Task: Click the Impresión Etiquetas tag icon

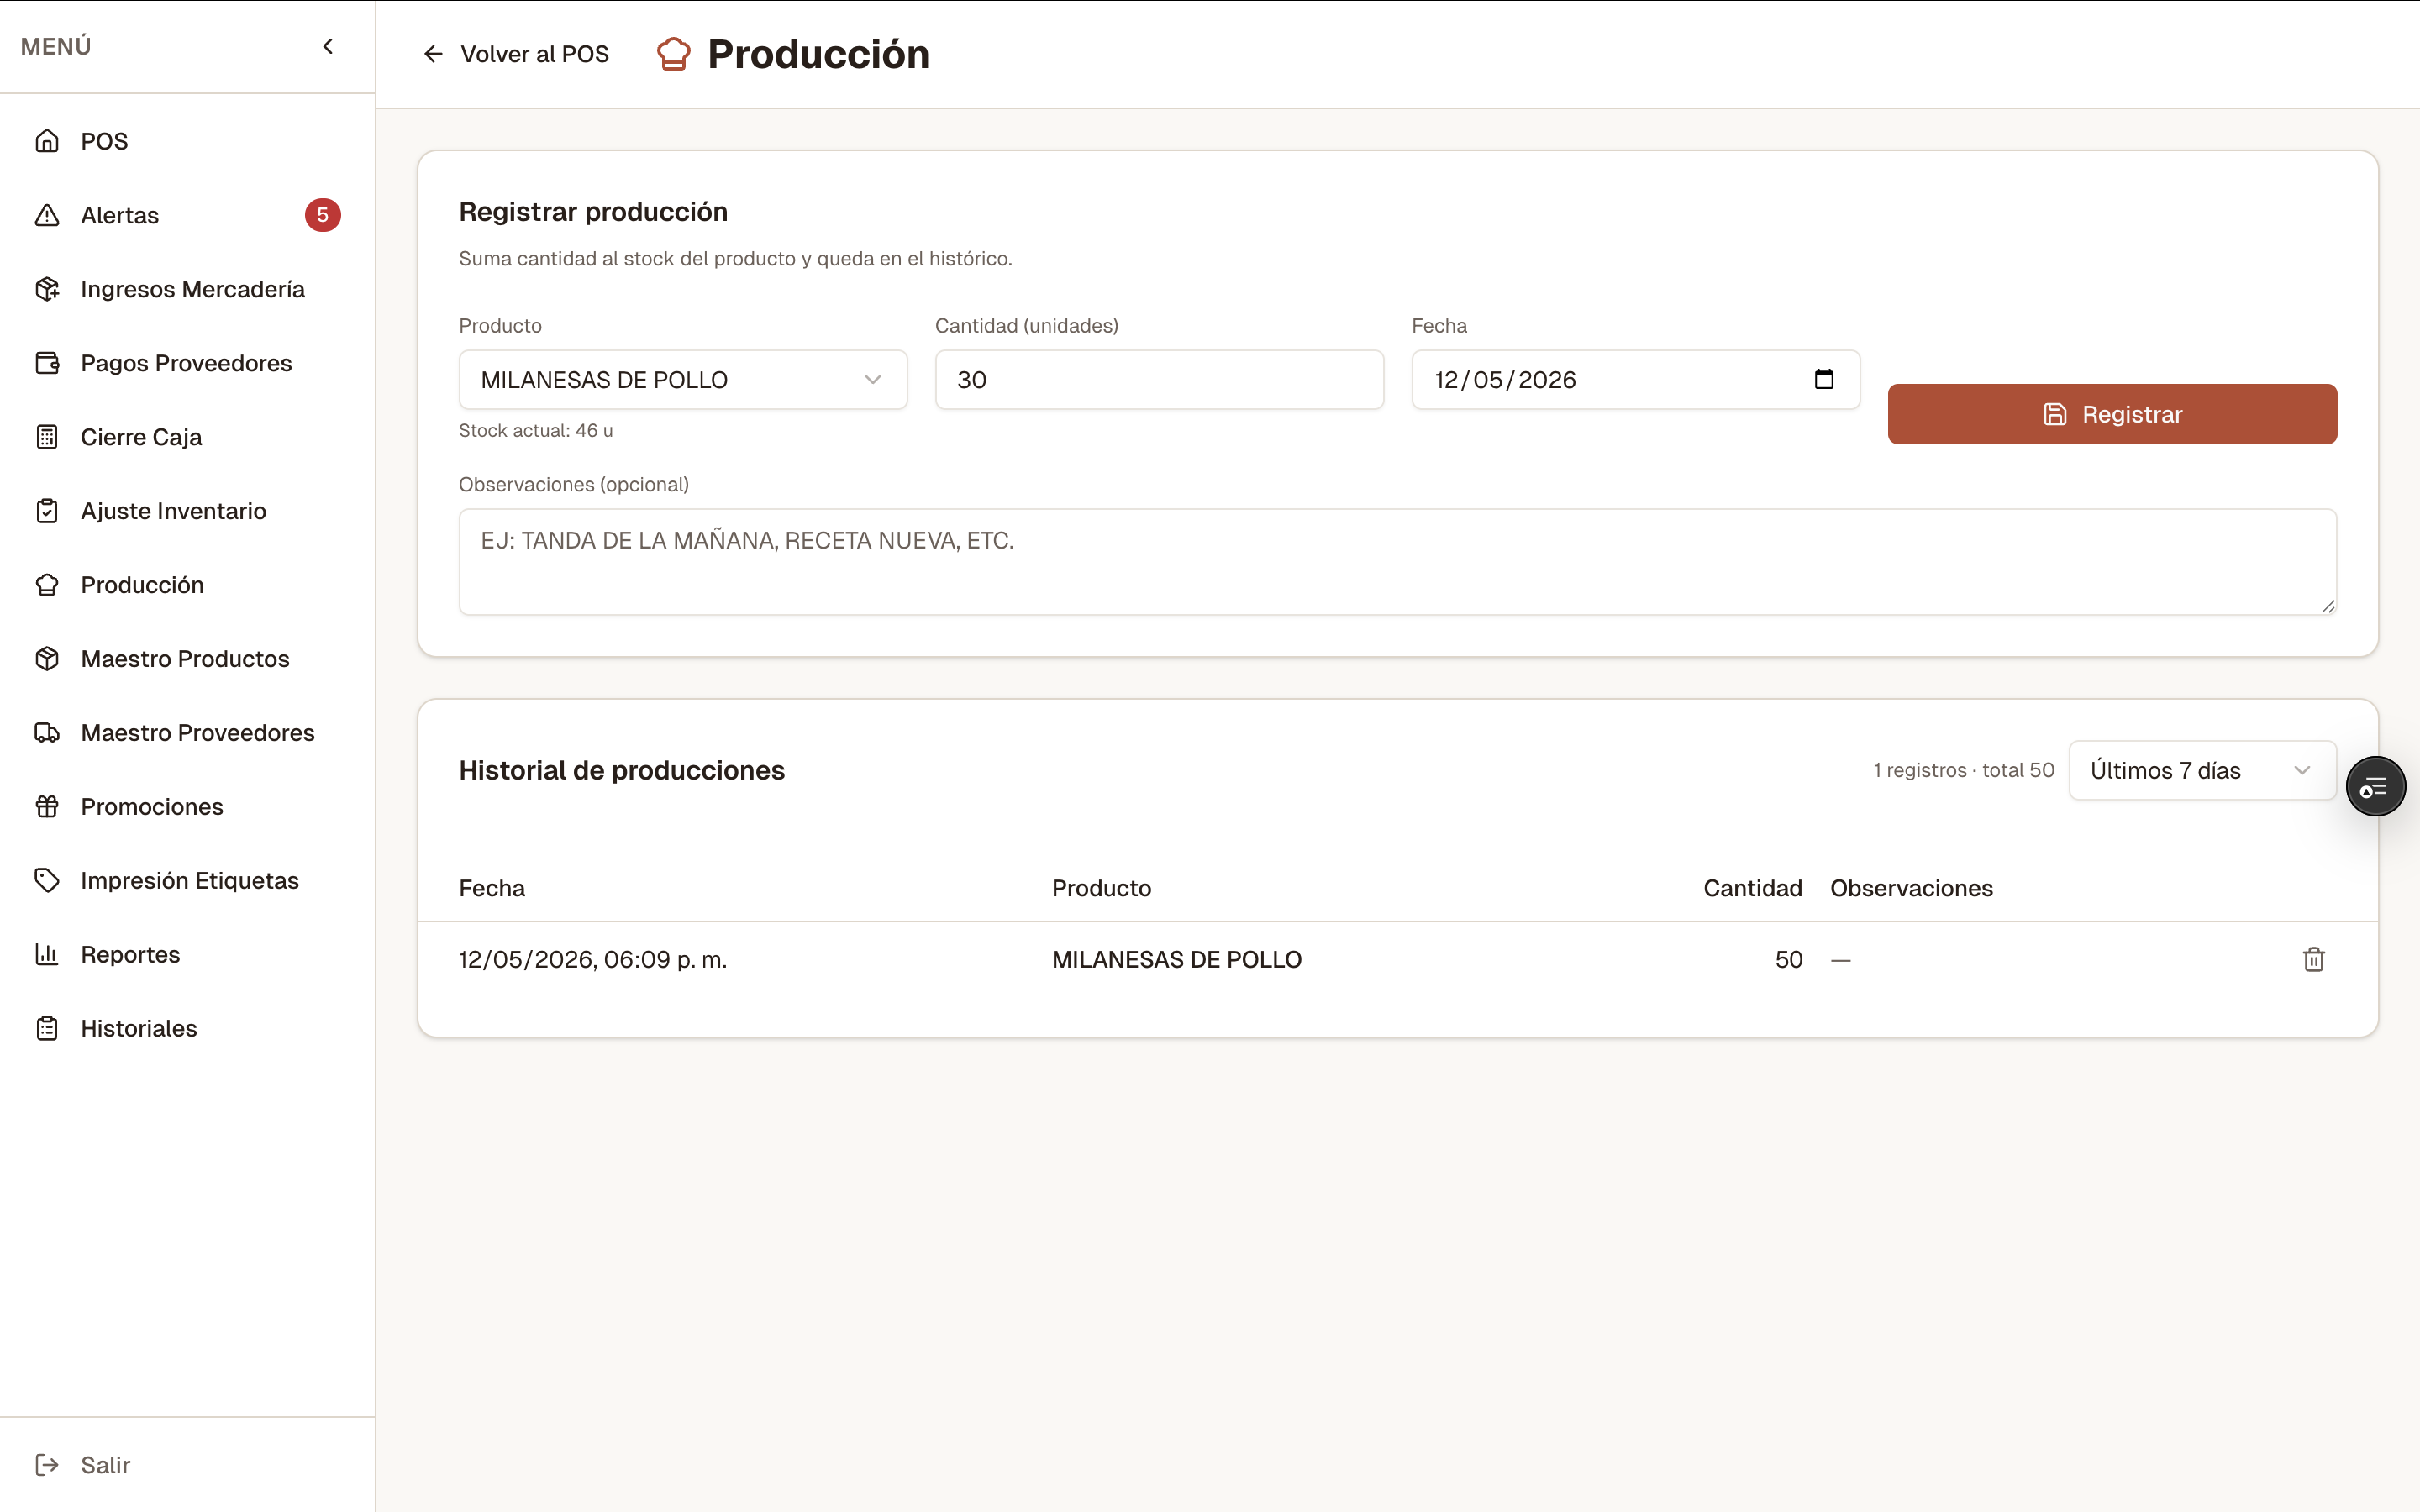Action: tap(47, 880)
